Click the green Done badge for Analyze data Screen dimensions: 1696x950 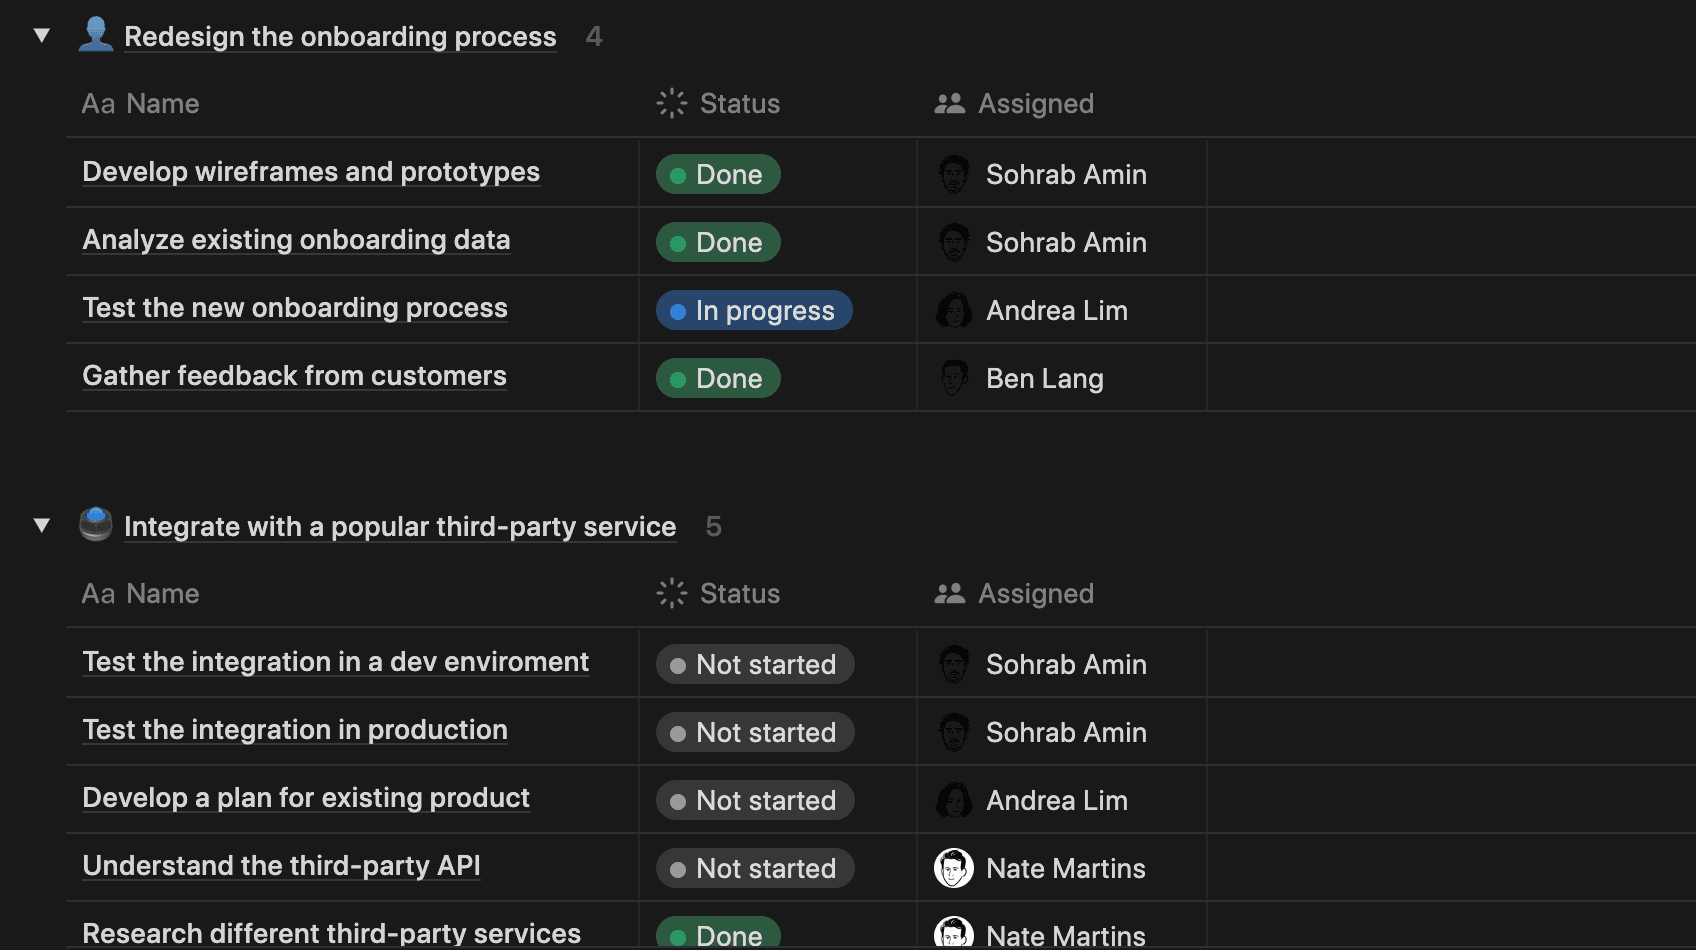(x=718, y=242)
